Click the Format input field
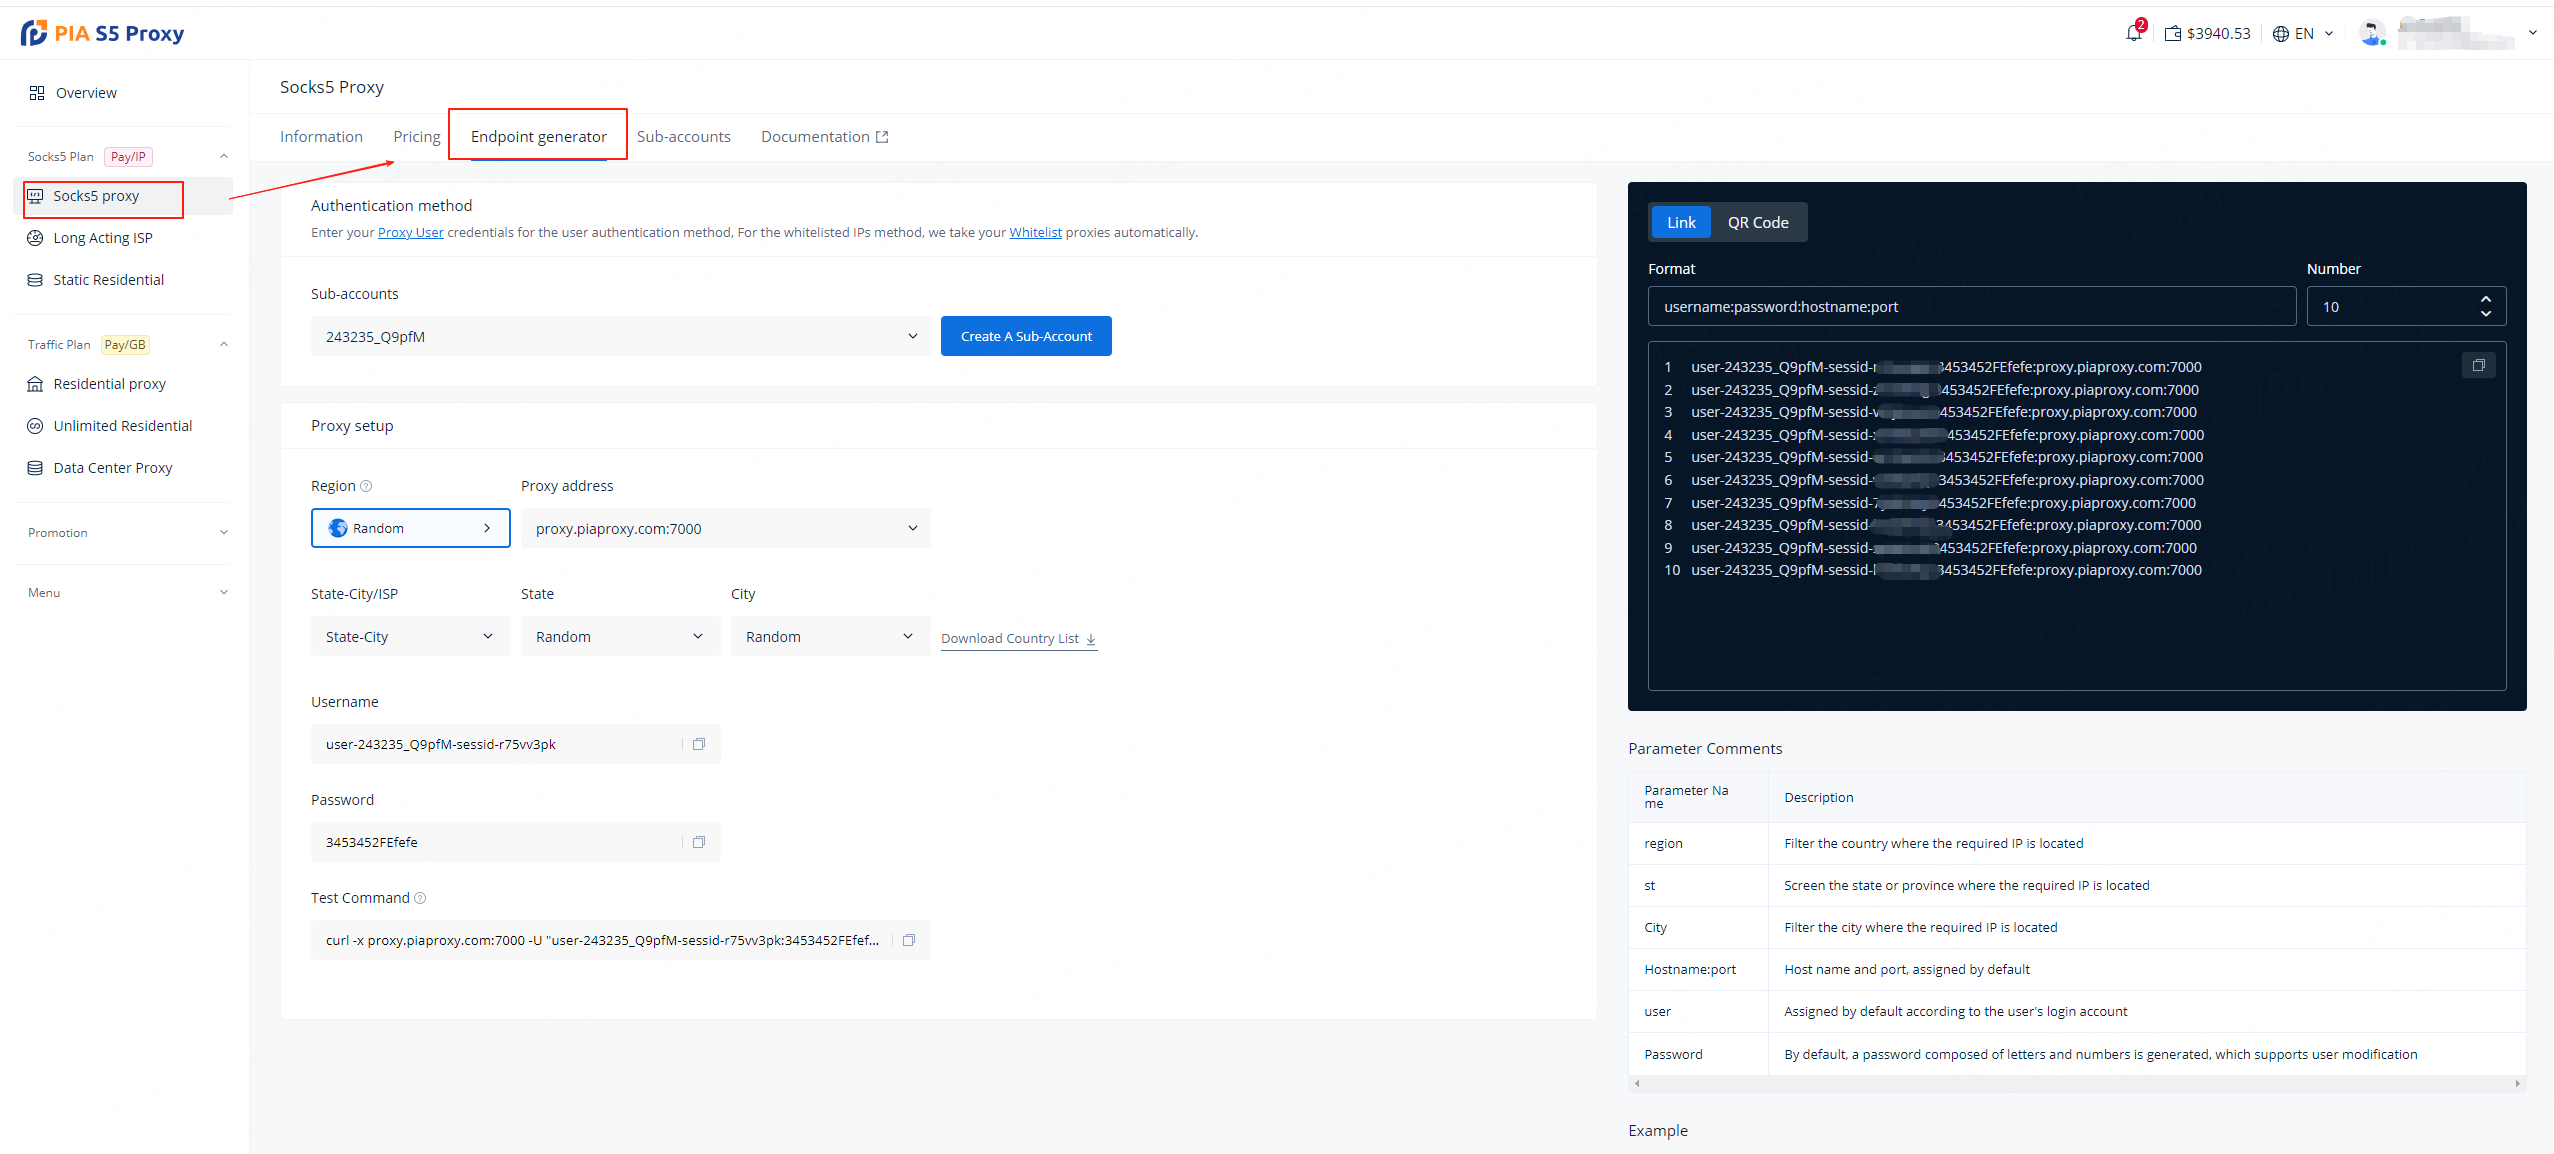Viewport: 2554px width, 1154px height. point(1970,307)
